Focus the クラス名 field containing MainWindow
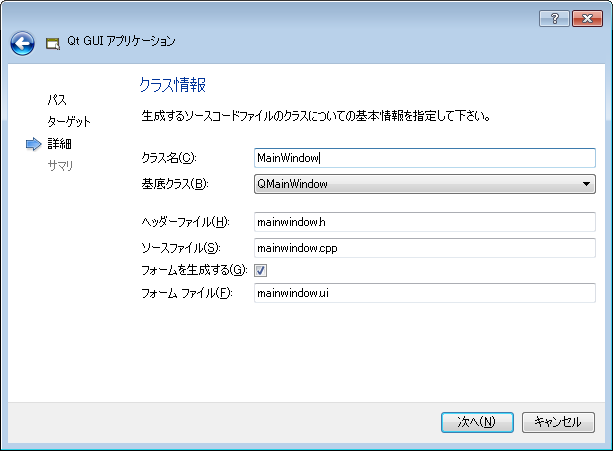This screenshot has height=451, width=613. click(425, 158)
